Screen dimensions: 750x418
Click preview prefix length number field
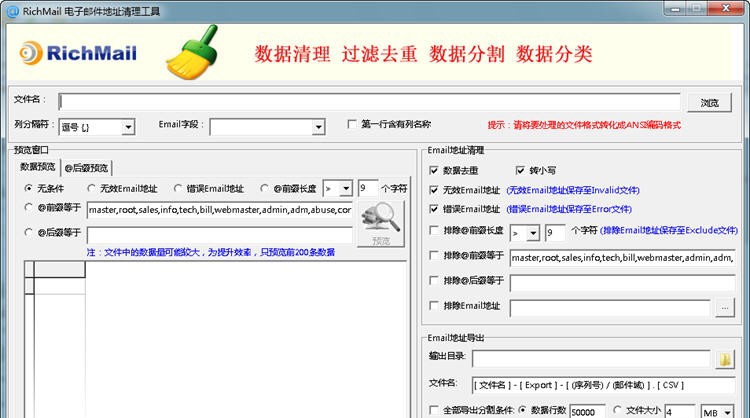point(367,188)
